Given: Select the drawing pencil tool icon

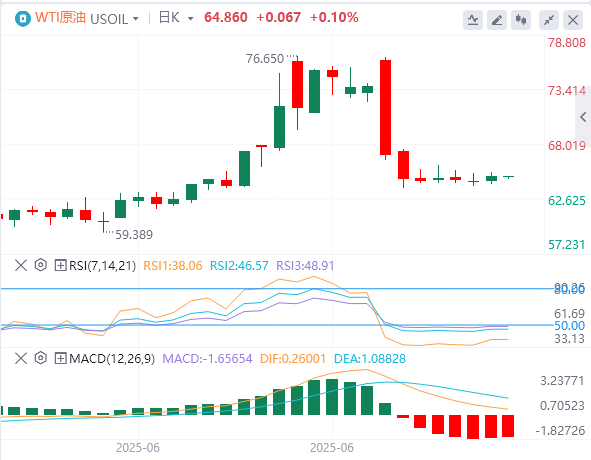Looking at the screenshot, I should pyautogui.click(x=497, y=20).
